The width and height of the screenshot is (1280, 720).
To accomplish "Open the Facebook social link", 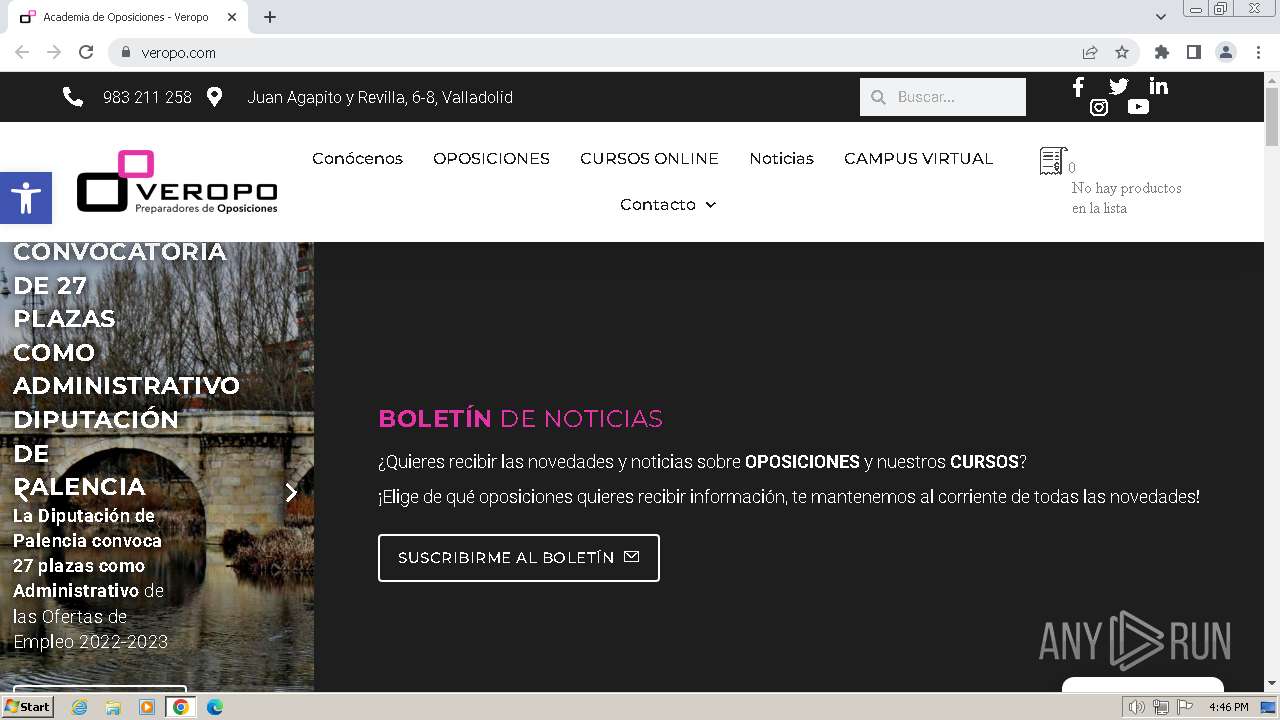I will point(1078,87).
